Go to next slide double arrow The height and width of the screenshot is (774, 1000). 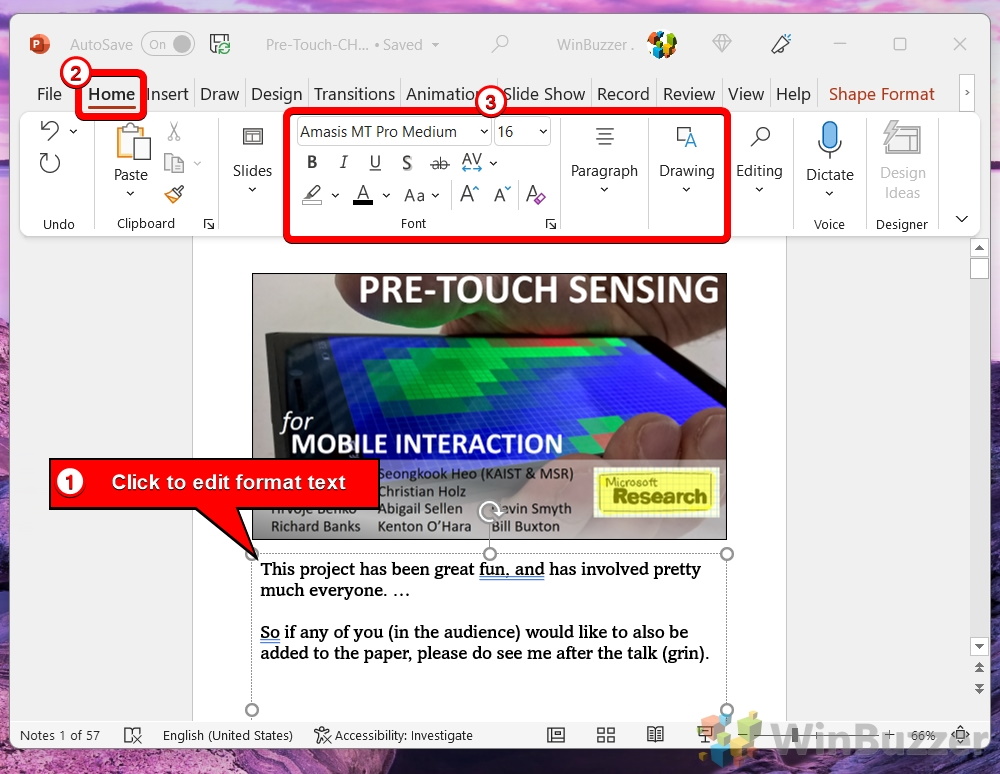point(979,689)
